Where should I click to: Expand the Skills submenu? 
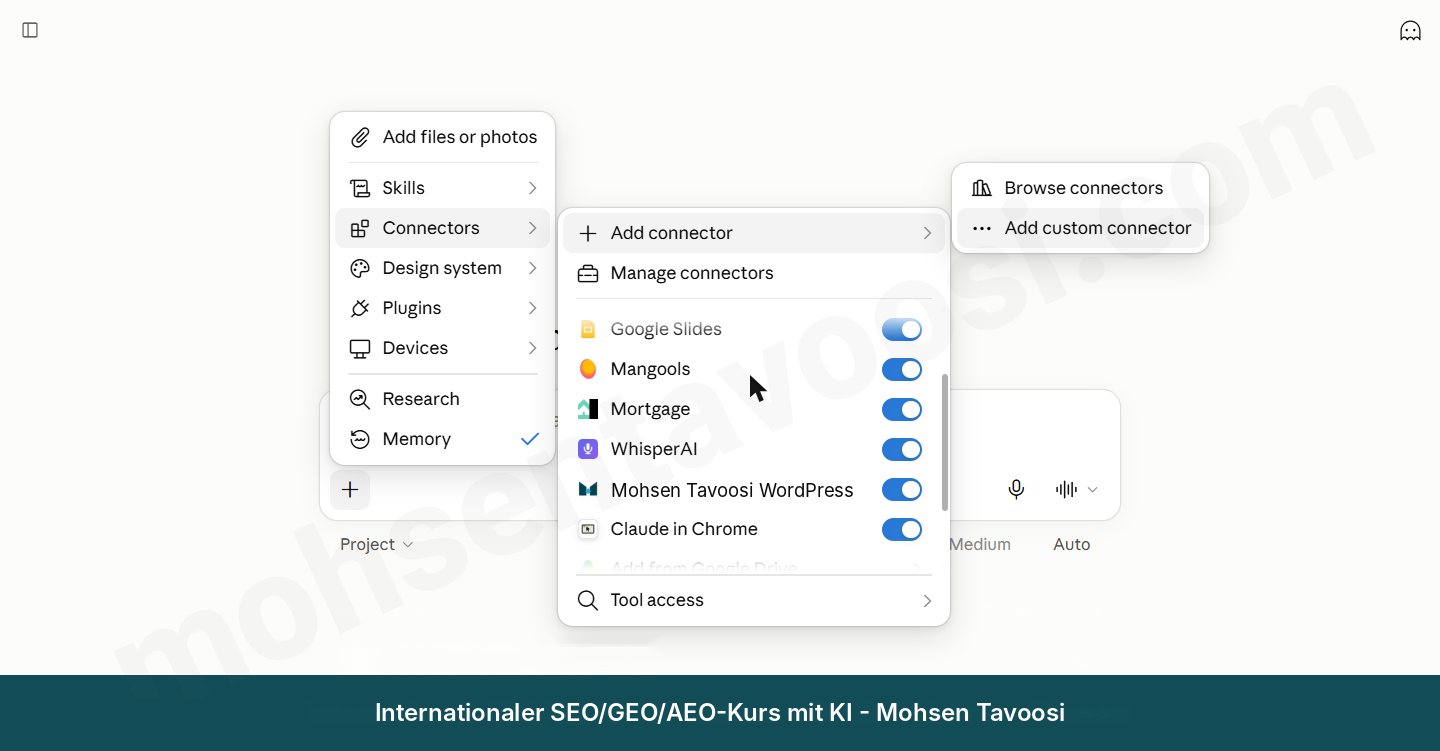tap(443, 188)
